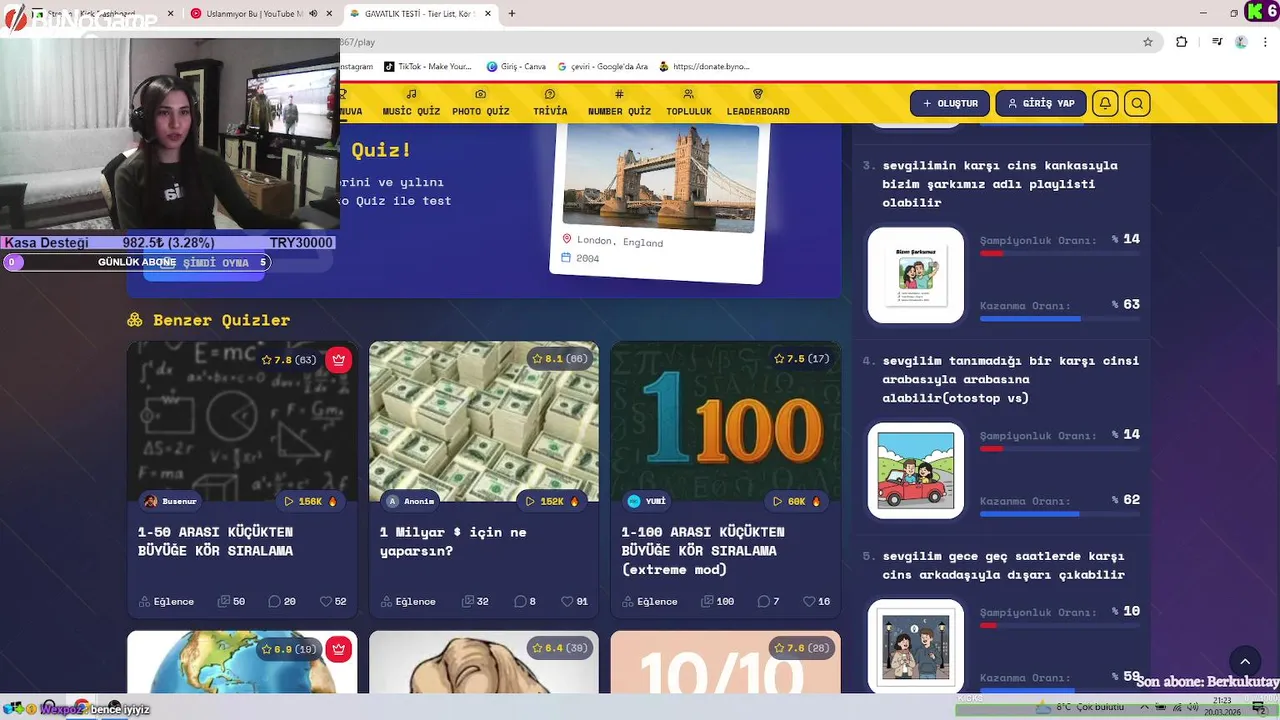The image size is (1280, 720).
Task: Click the Oluştur button
Action: pyautogui.click(x=950, y=103)
